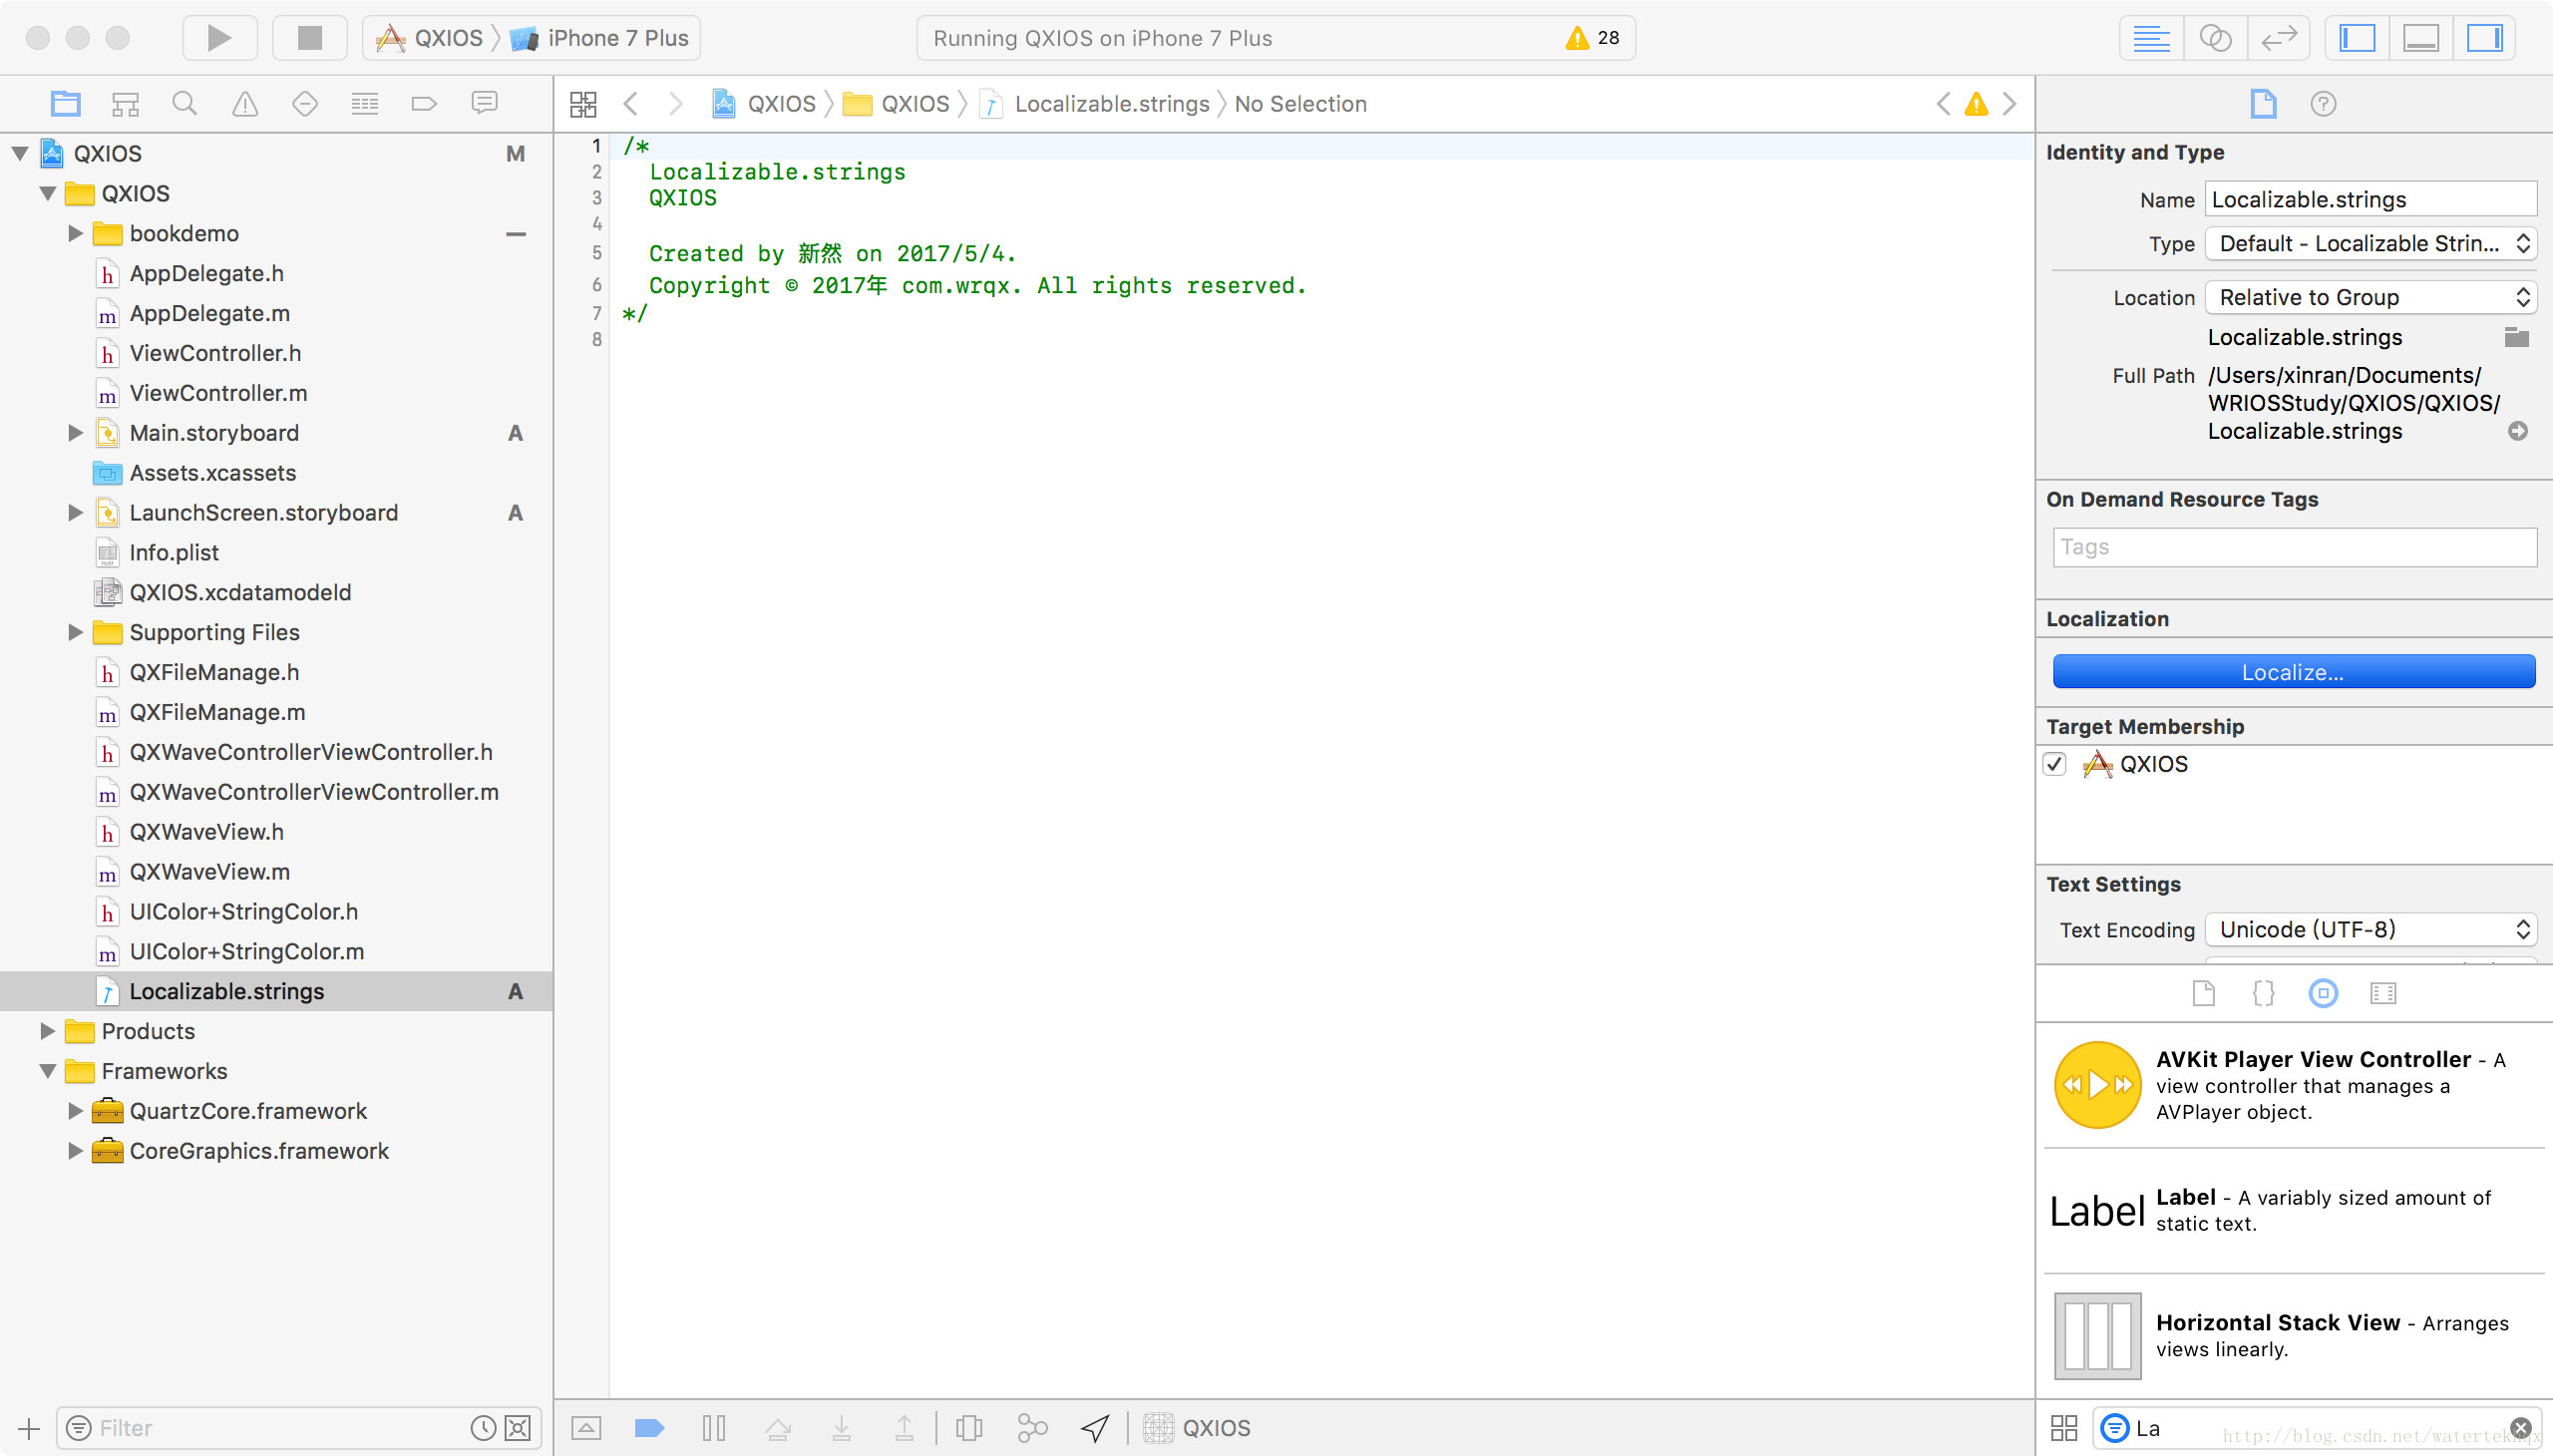2553x1456 pixels.
Task: Click QXIOS project in jump bar
Action: click(x=764, y=104)
